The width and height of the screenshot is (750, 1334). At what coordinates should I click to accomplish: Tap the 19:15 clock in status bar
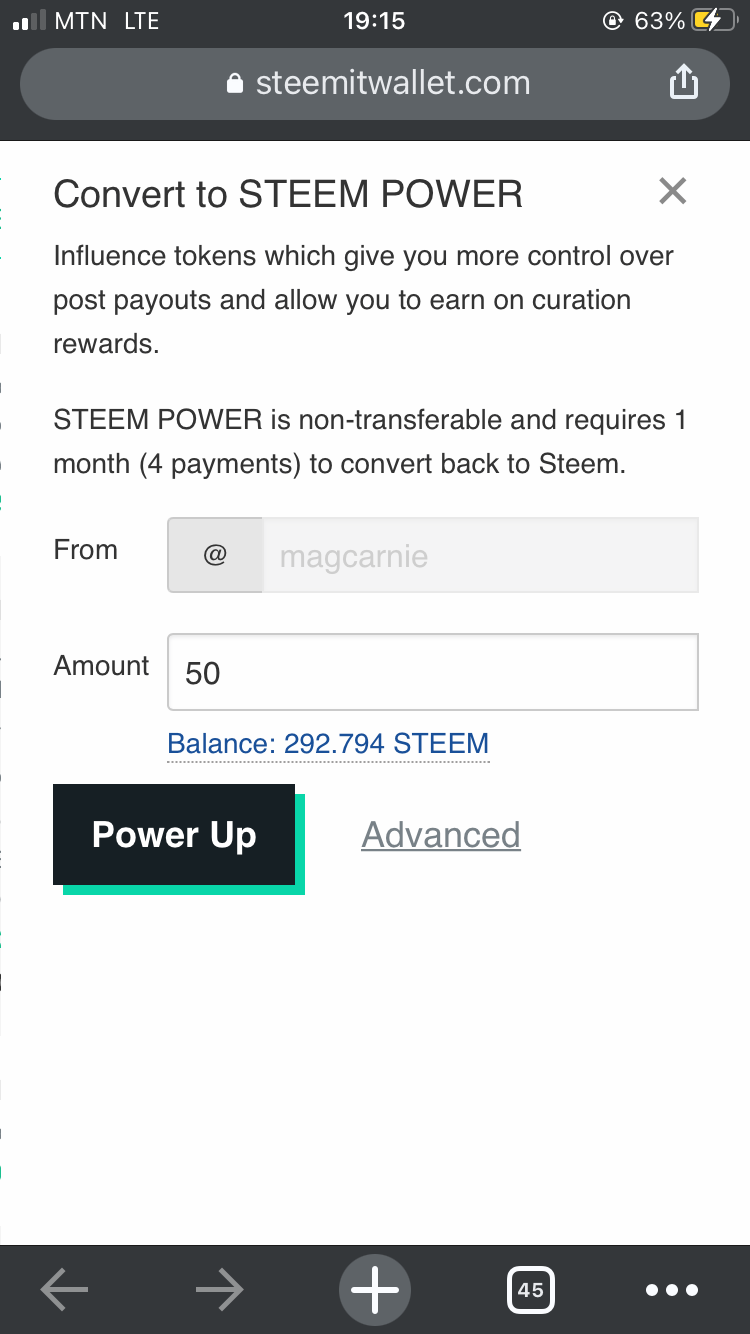(374, 20)
